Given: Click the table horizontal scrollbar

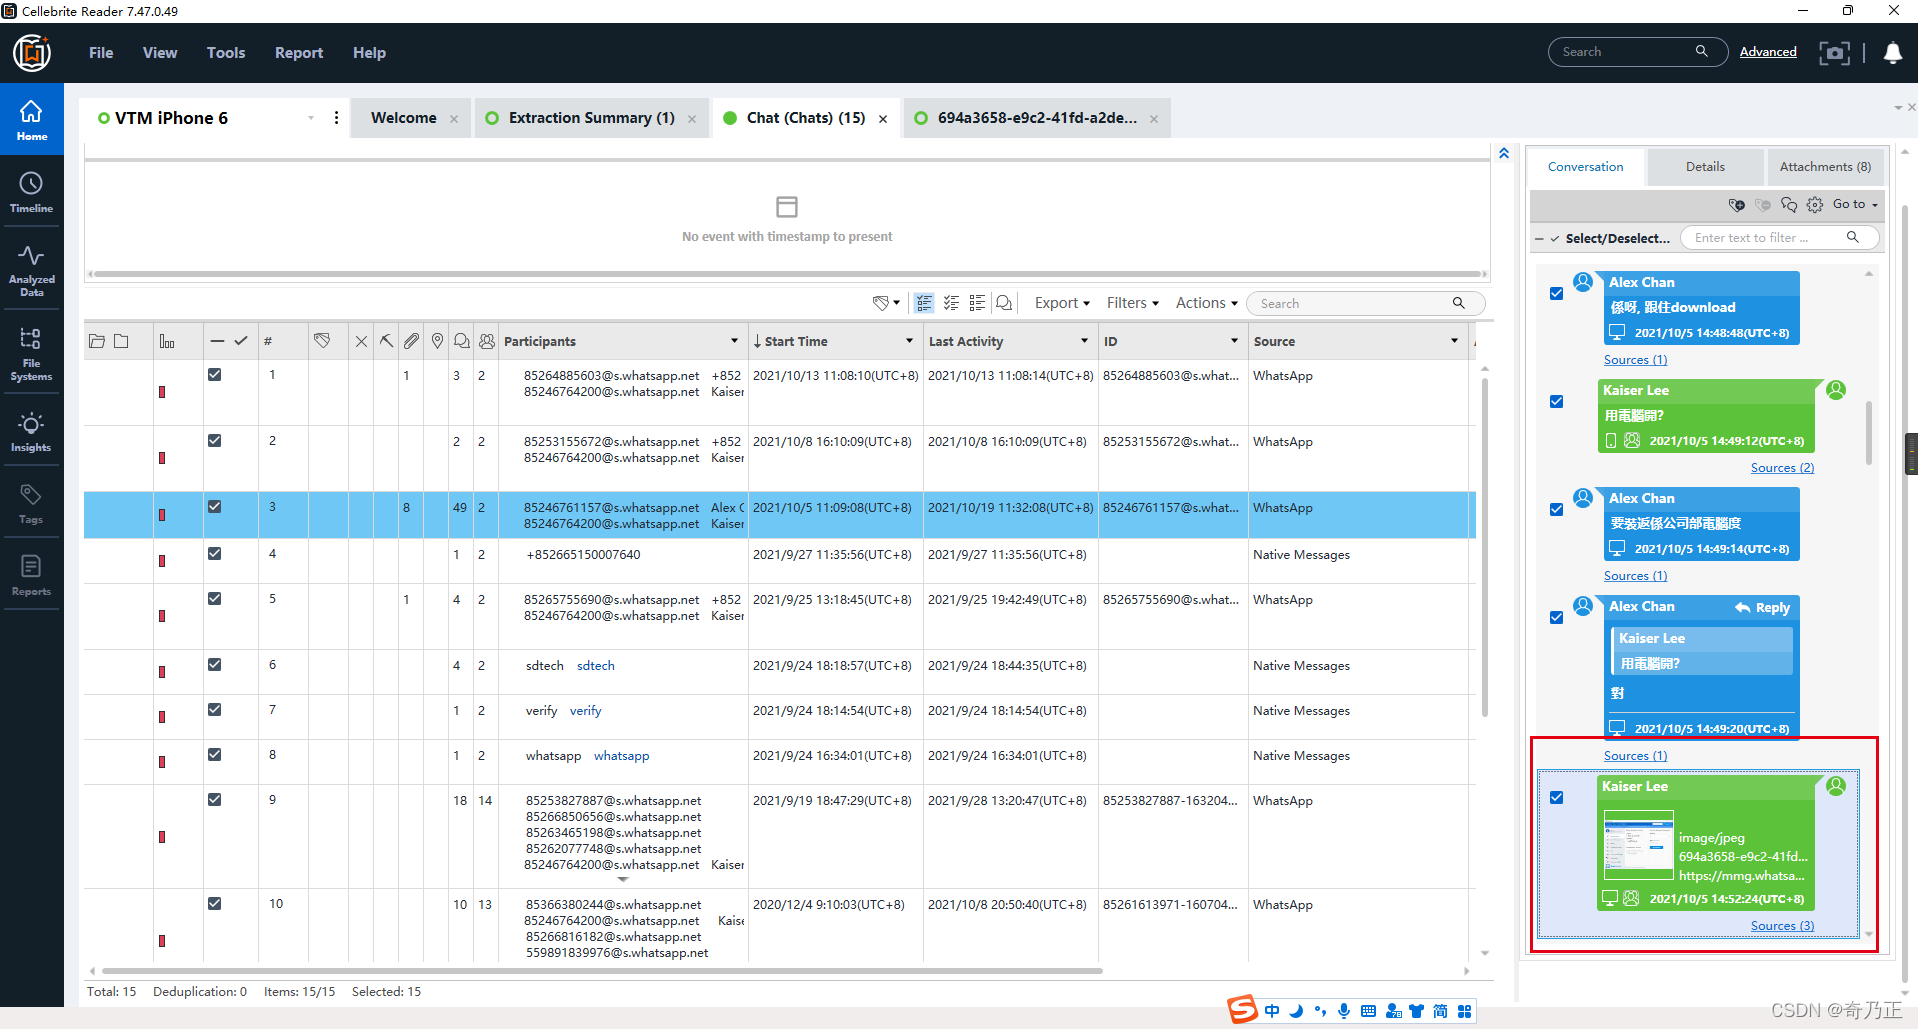Looking at the screenshot, I should tap(602, 971).
